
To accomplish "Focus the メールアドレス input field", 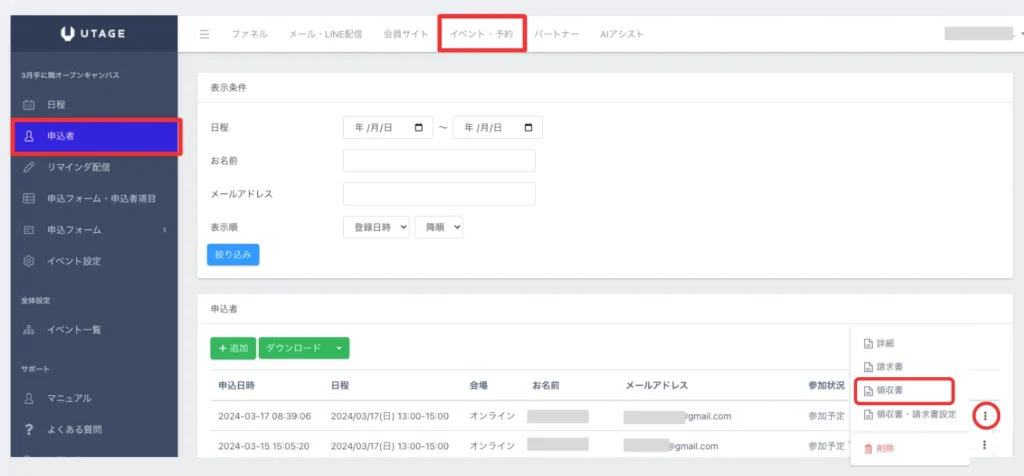I will pos(439,194).
